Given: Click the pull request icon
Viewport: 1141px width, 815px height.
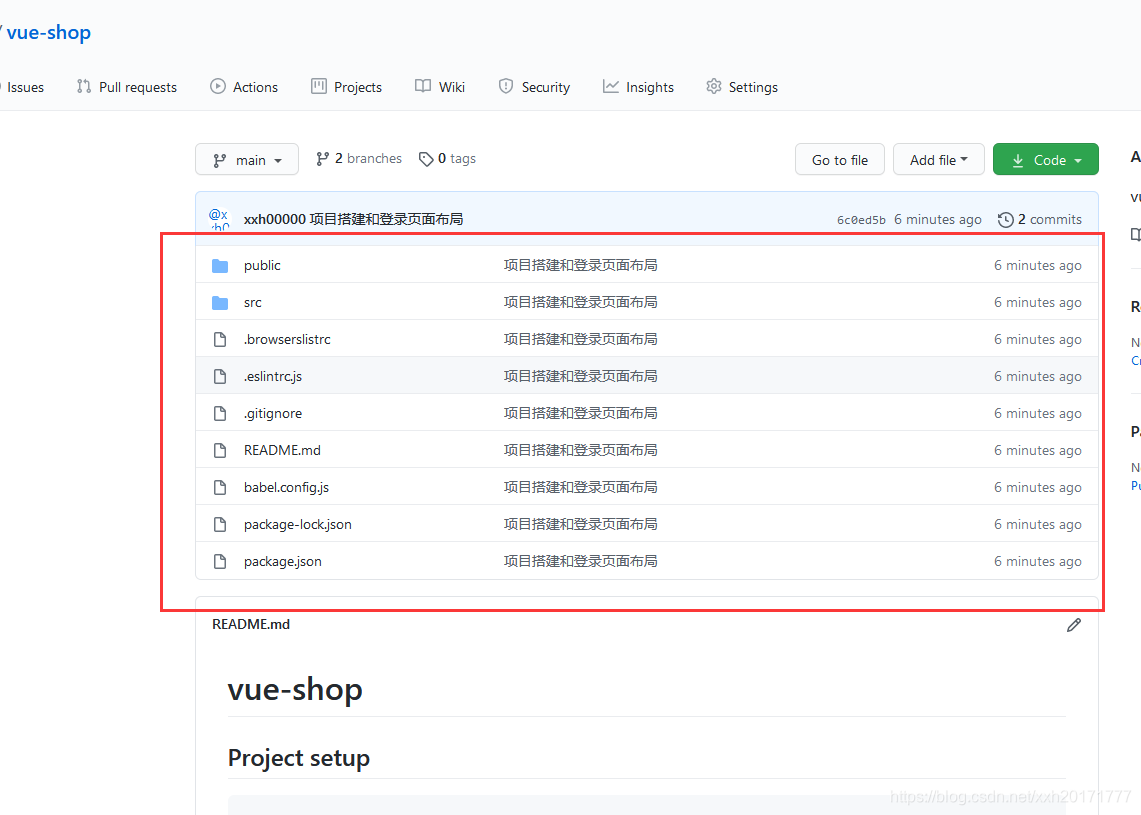Looking at the screenshot, I should (84, 87).
